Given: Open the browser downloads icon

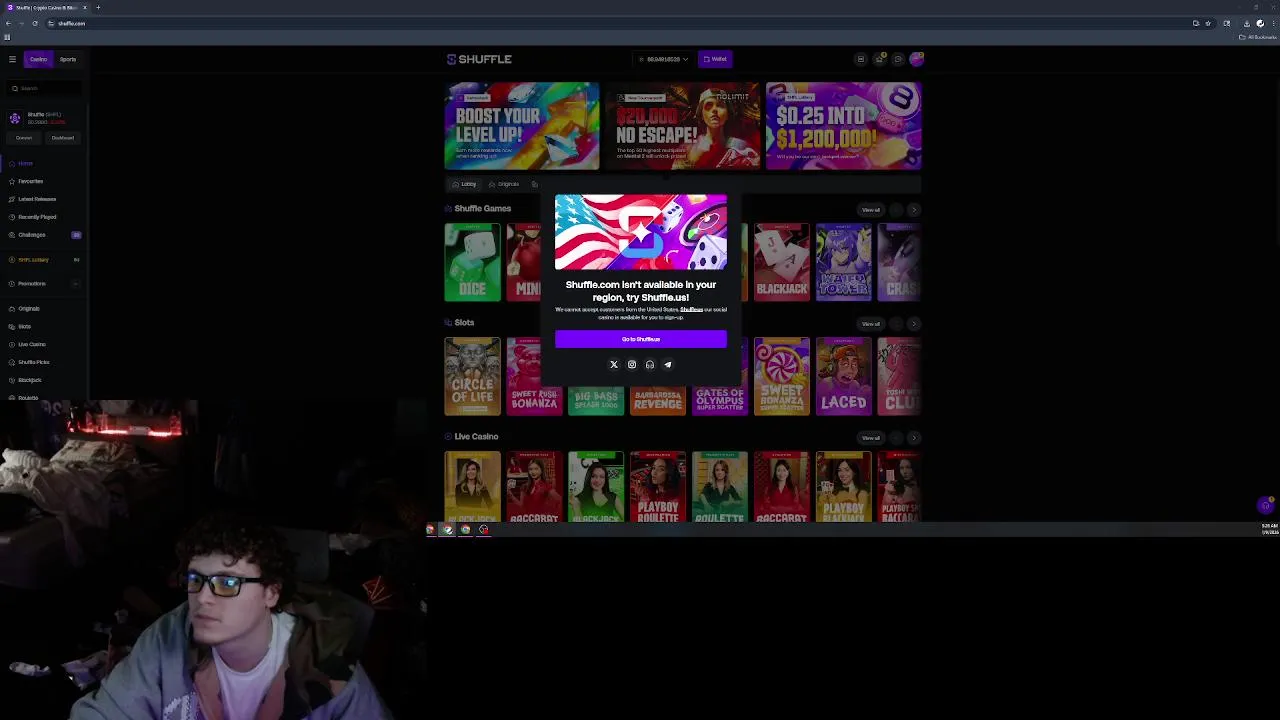Looking at the screenshot, I should (1246, 23).
